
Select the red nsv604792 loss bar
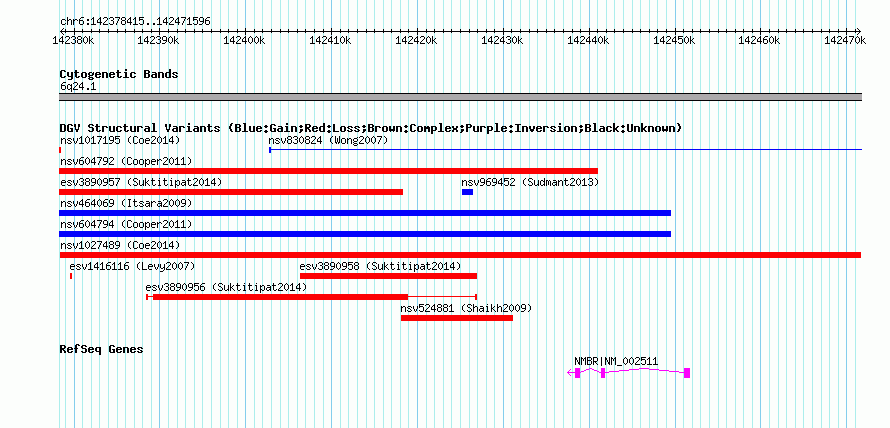coord(329,171)
